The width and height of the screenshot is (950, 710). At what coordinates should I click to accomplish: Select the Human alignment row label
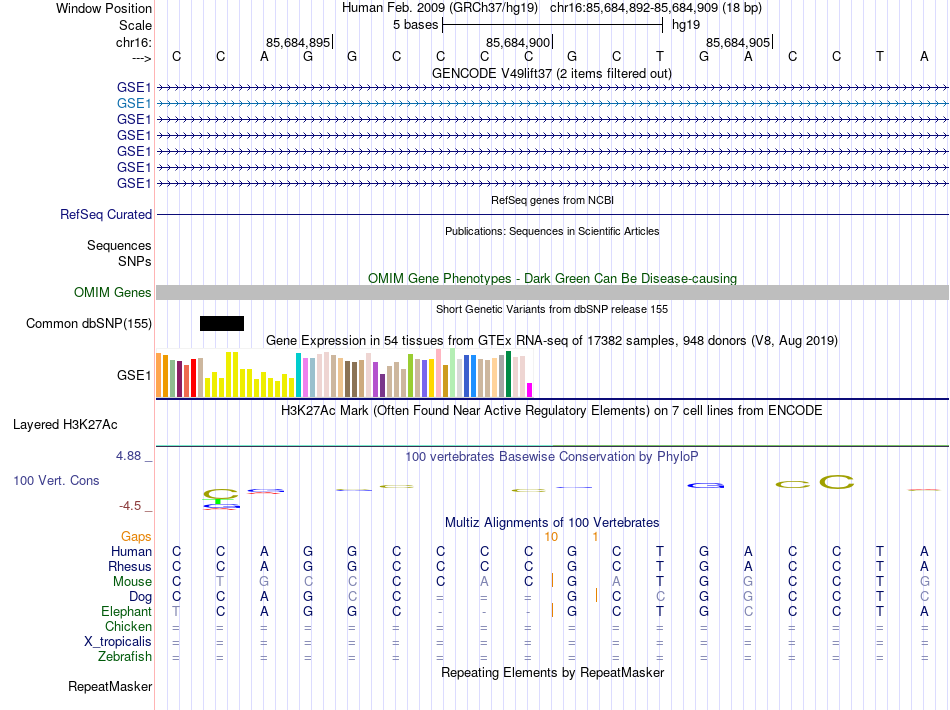pyautogui.click(x=131, y=551)
